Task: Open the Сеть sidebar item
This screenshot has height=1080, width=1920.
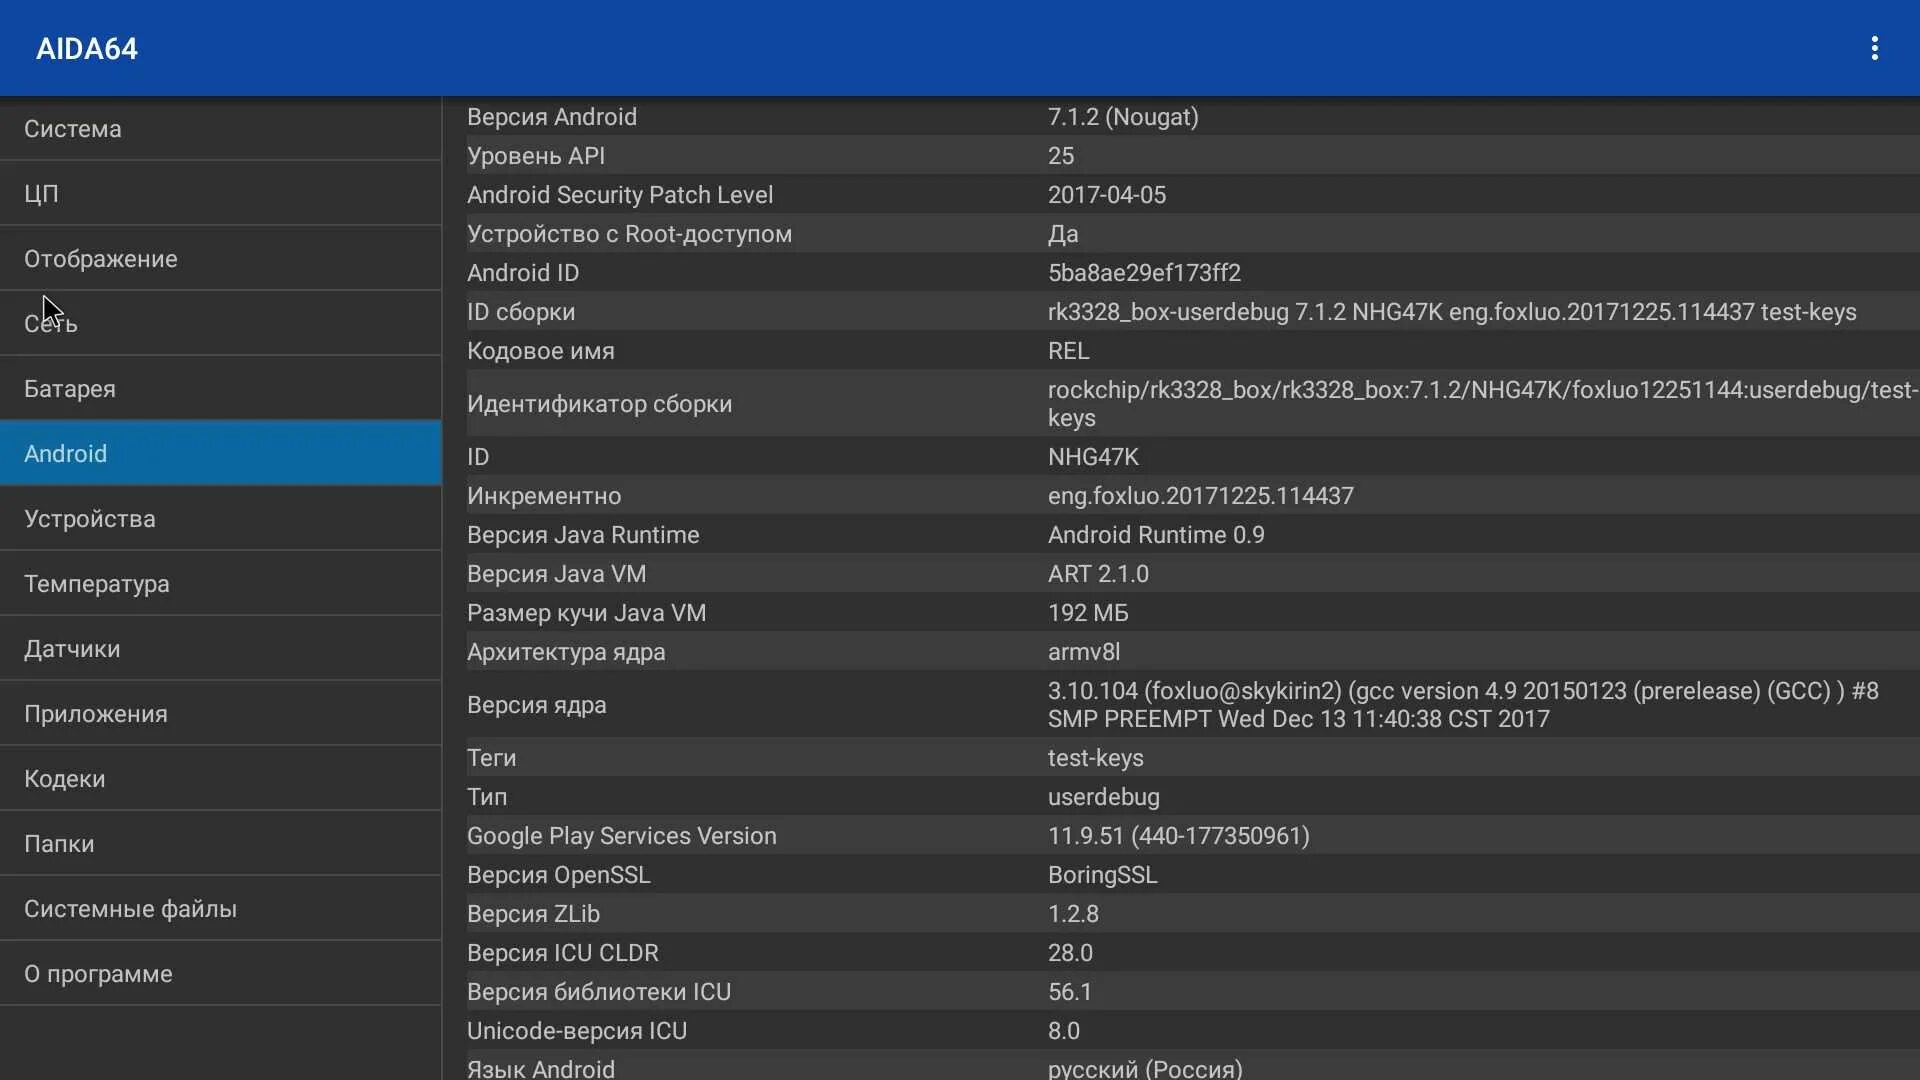Action: pyautogui.click(x=220, y=324)
